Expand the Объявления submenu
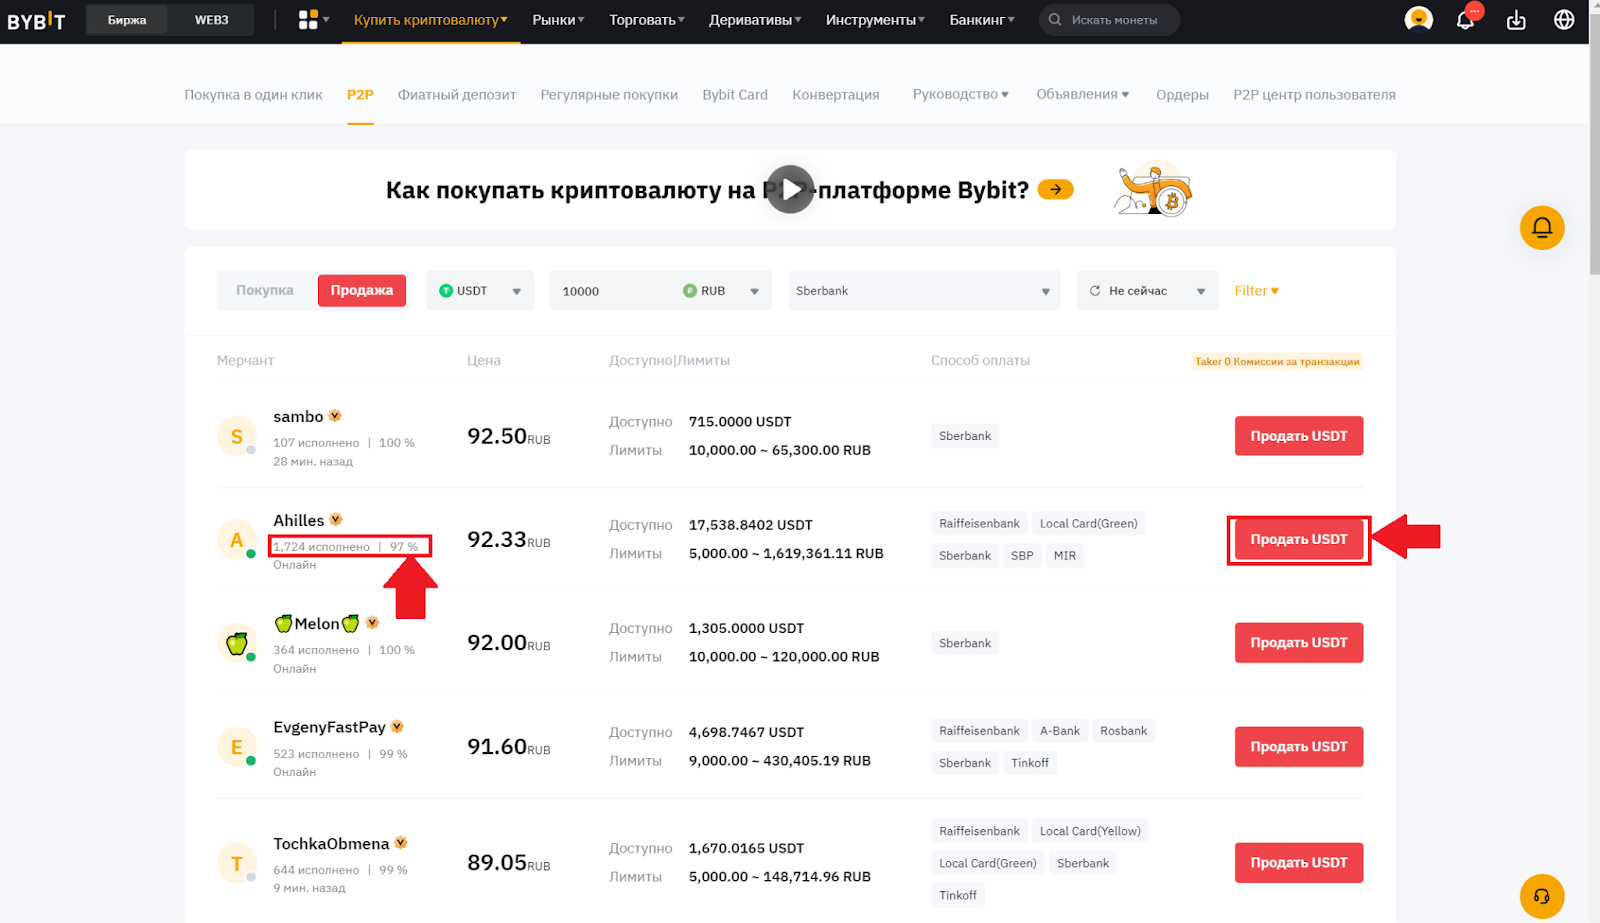 click(x=1083, y=94)
